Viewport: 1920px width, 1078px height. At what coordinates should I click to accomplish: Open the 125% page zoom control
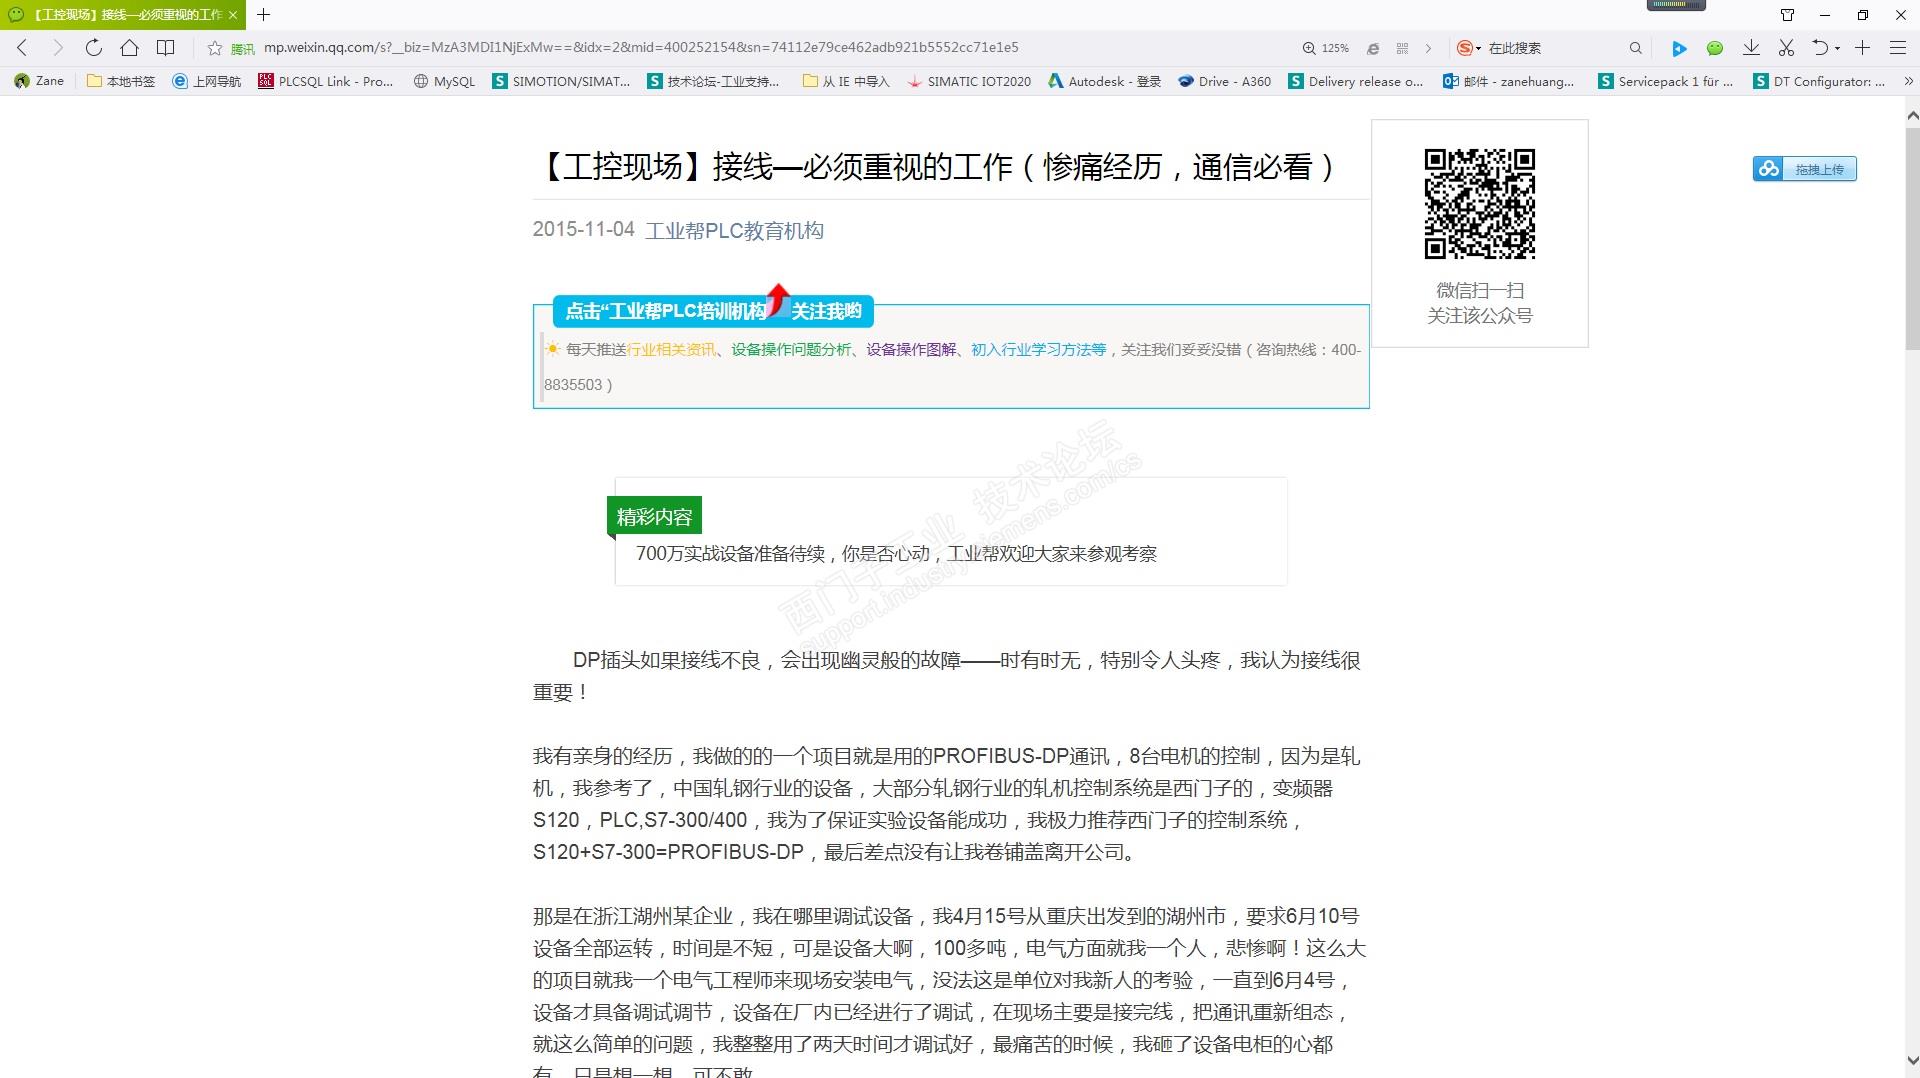tap(1326, 48)
